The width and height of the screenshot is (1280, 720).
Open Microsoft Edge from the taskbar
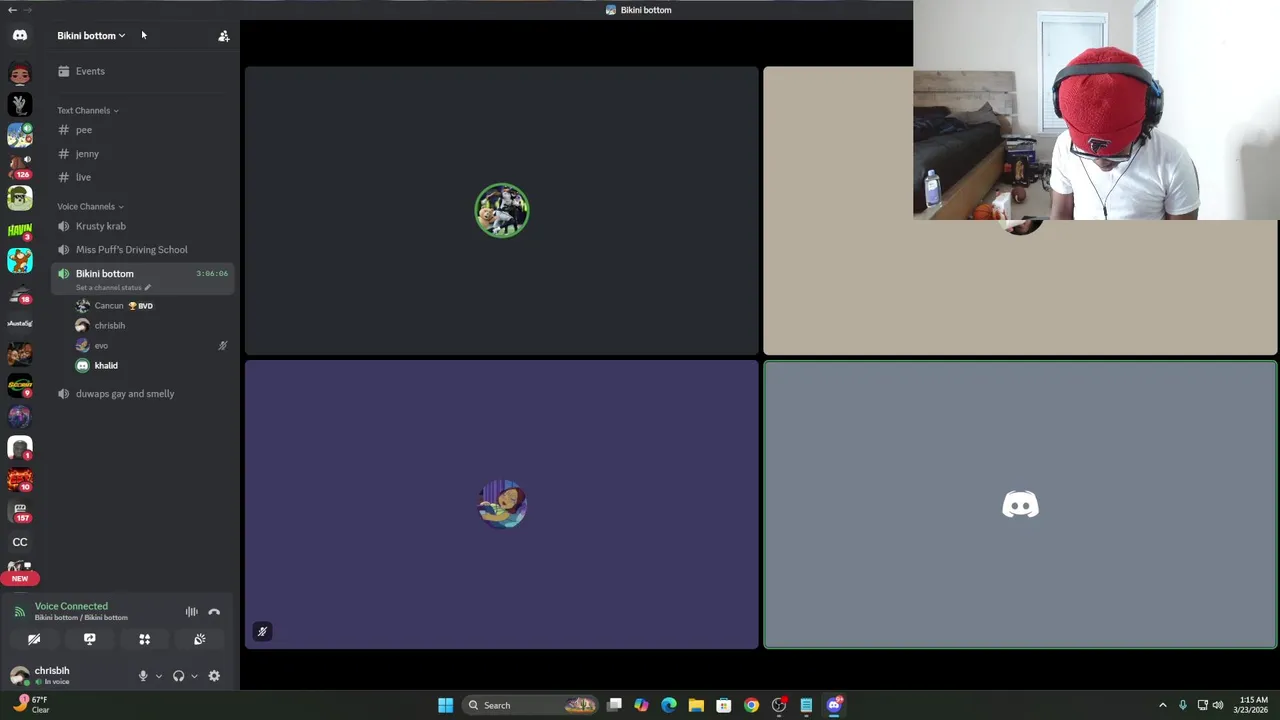(668, 706)
